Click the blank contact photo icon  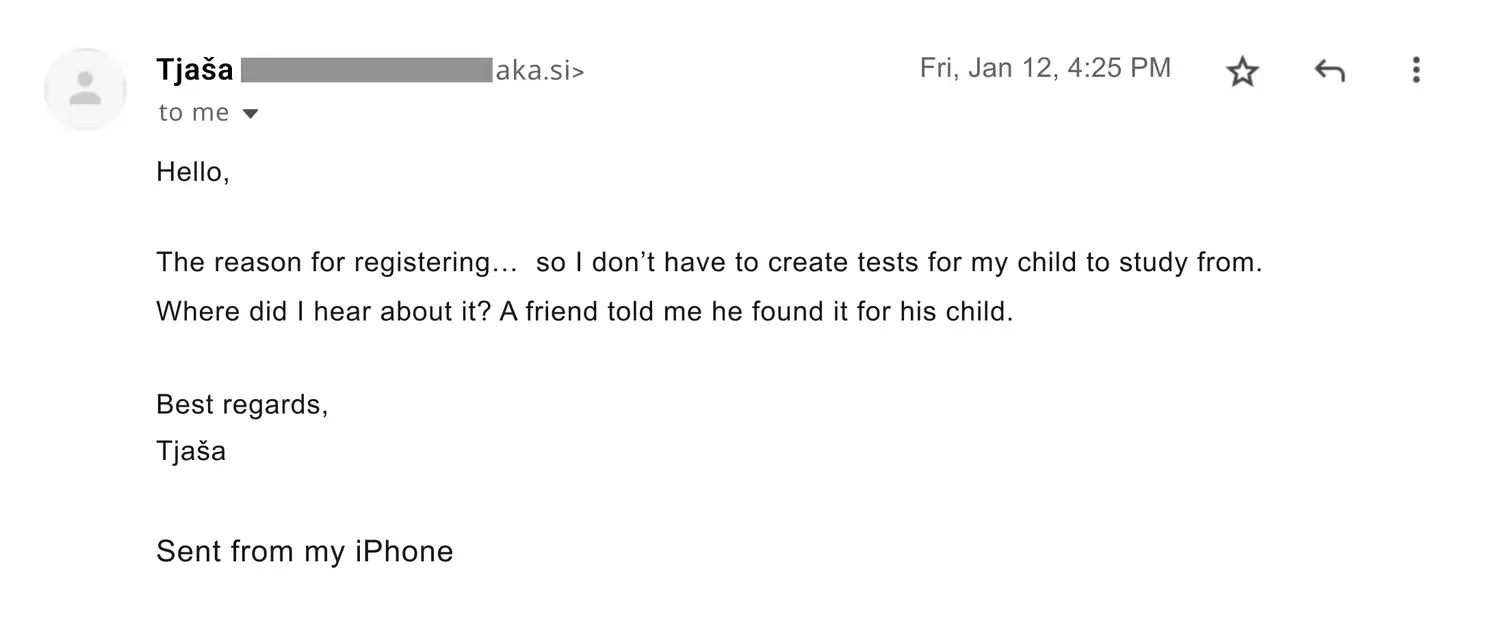tap(85, 88)
